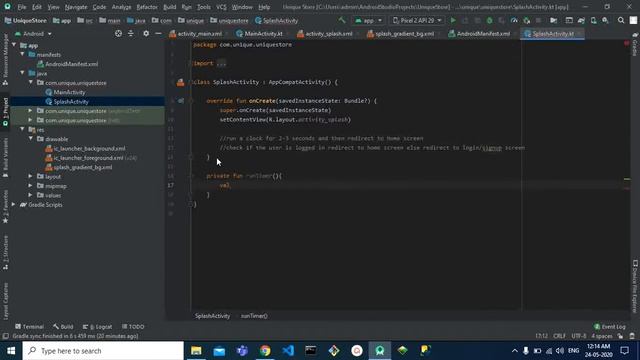Click the Sync Project with Gradle icon
The height and width of the screenshot is (360, 640).
(x=581, y=20)
